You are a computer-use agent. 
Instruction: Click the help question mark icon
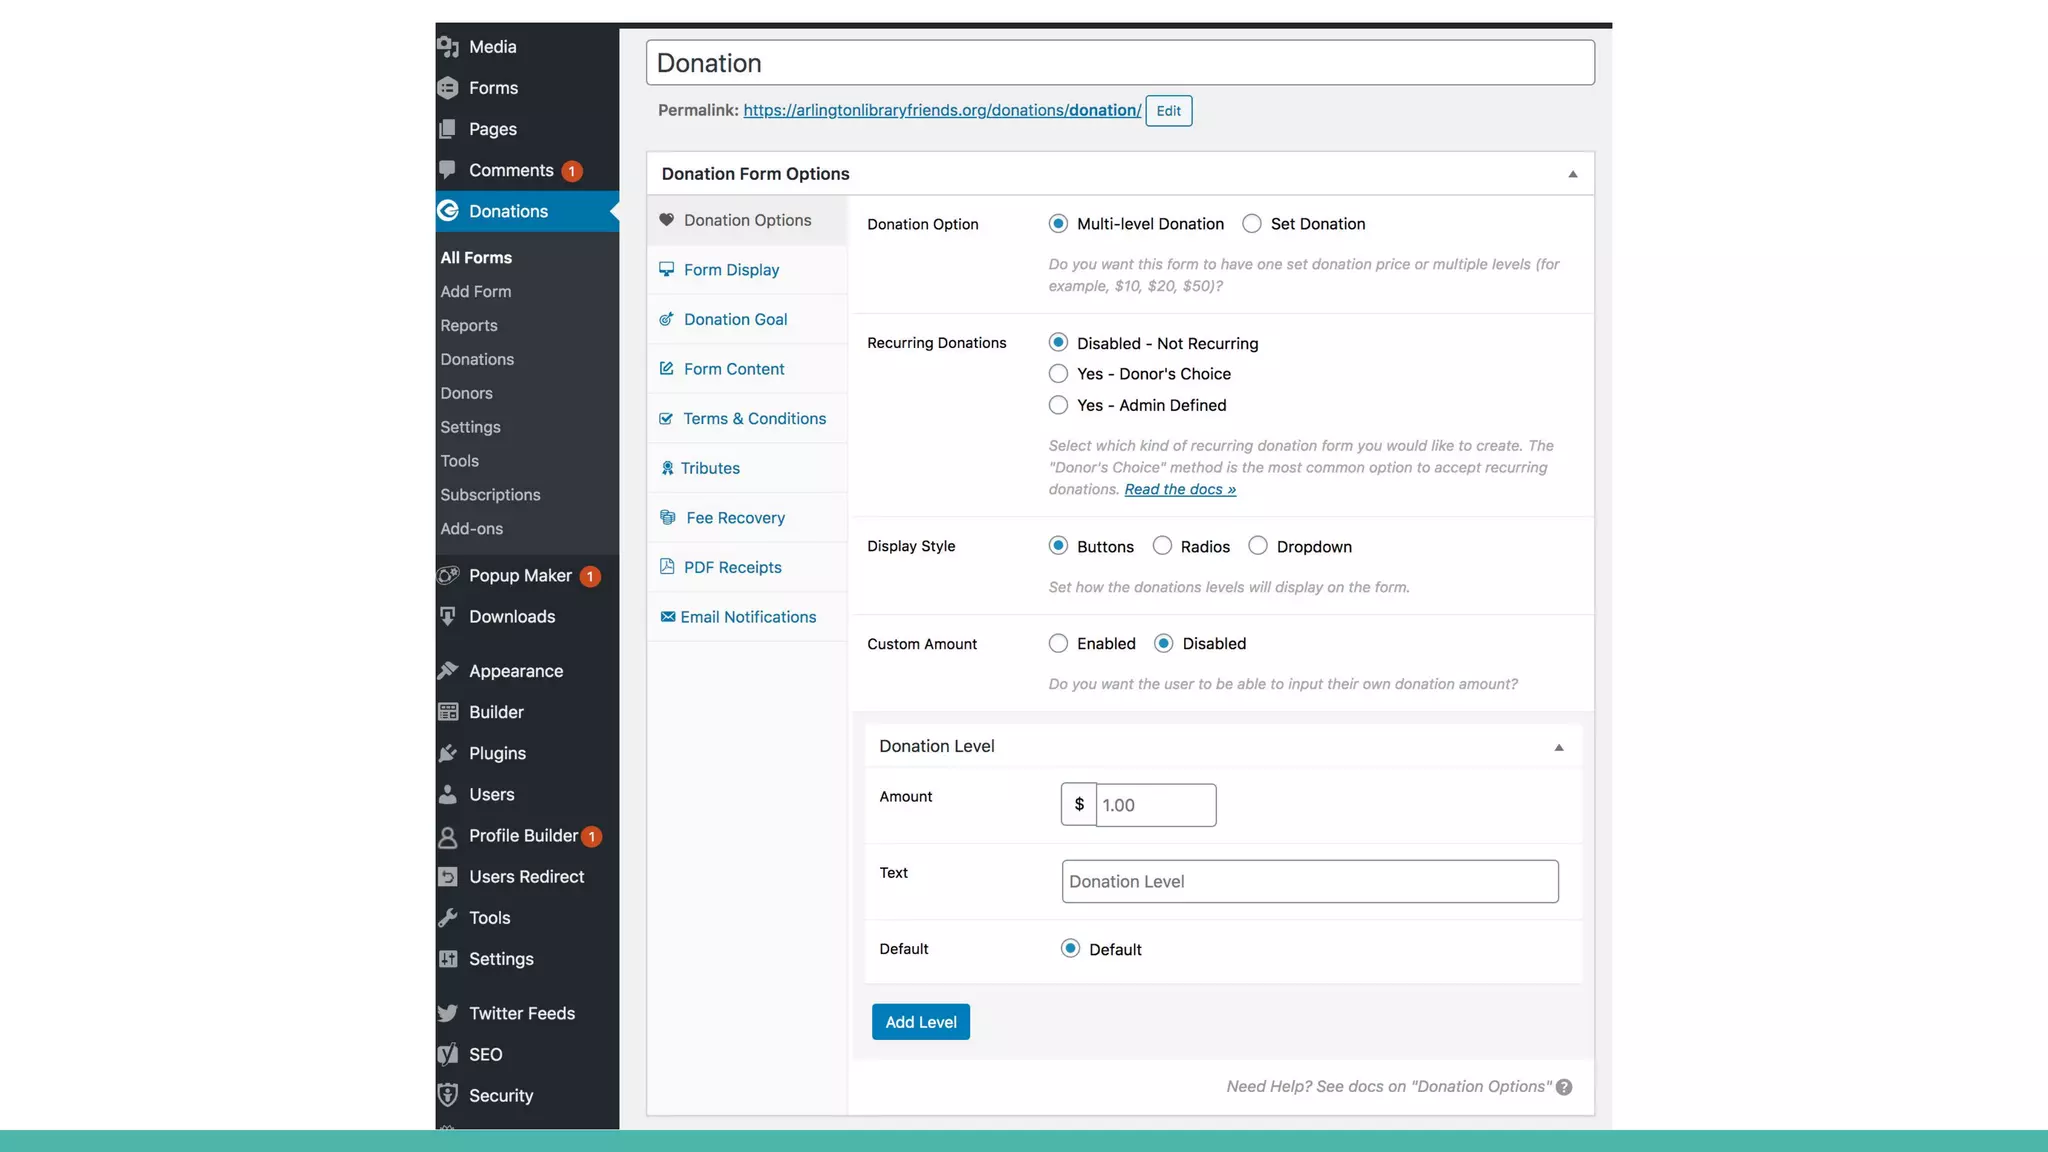(1564, 1087)
